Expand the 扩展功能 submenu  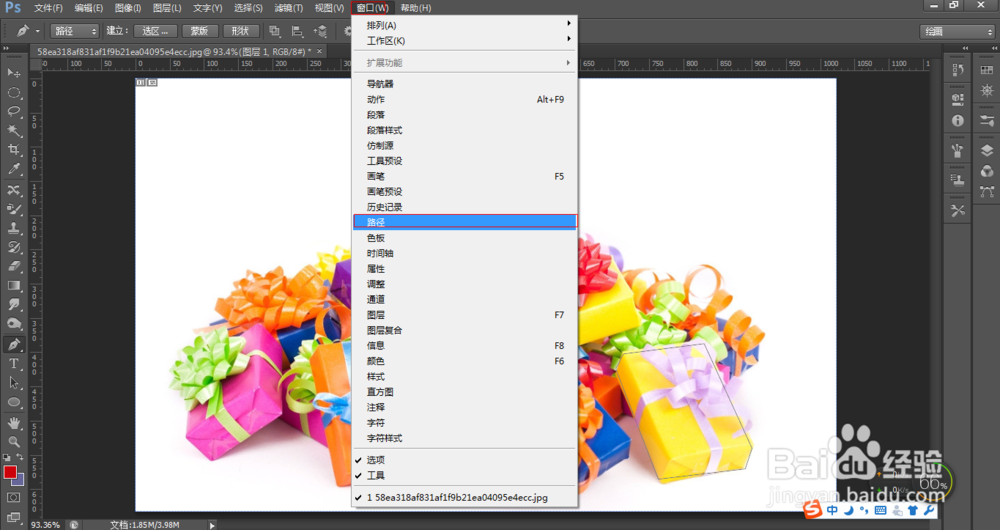(x=464, y=63)
